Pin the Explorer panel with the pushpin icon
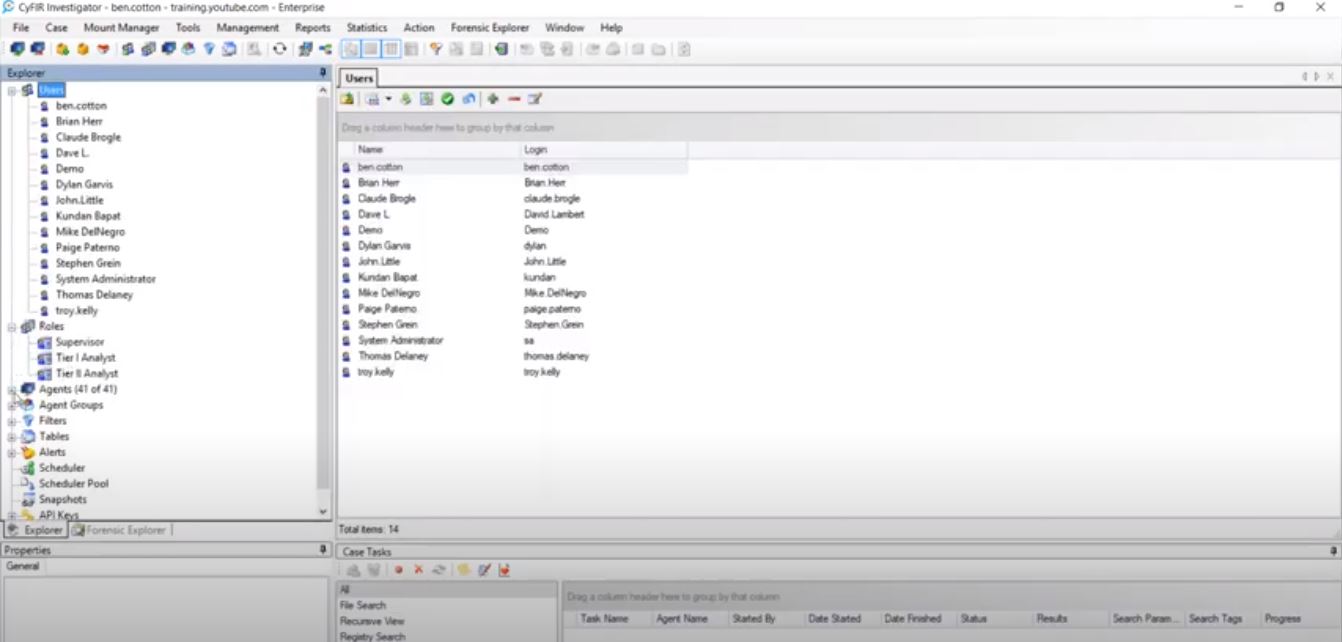The image size is (1342, 642). (323, 73)
